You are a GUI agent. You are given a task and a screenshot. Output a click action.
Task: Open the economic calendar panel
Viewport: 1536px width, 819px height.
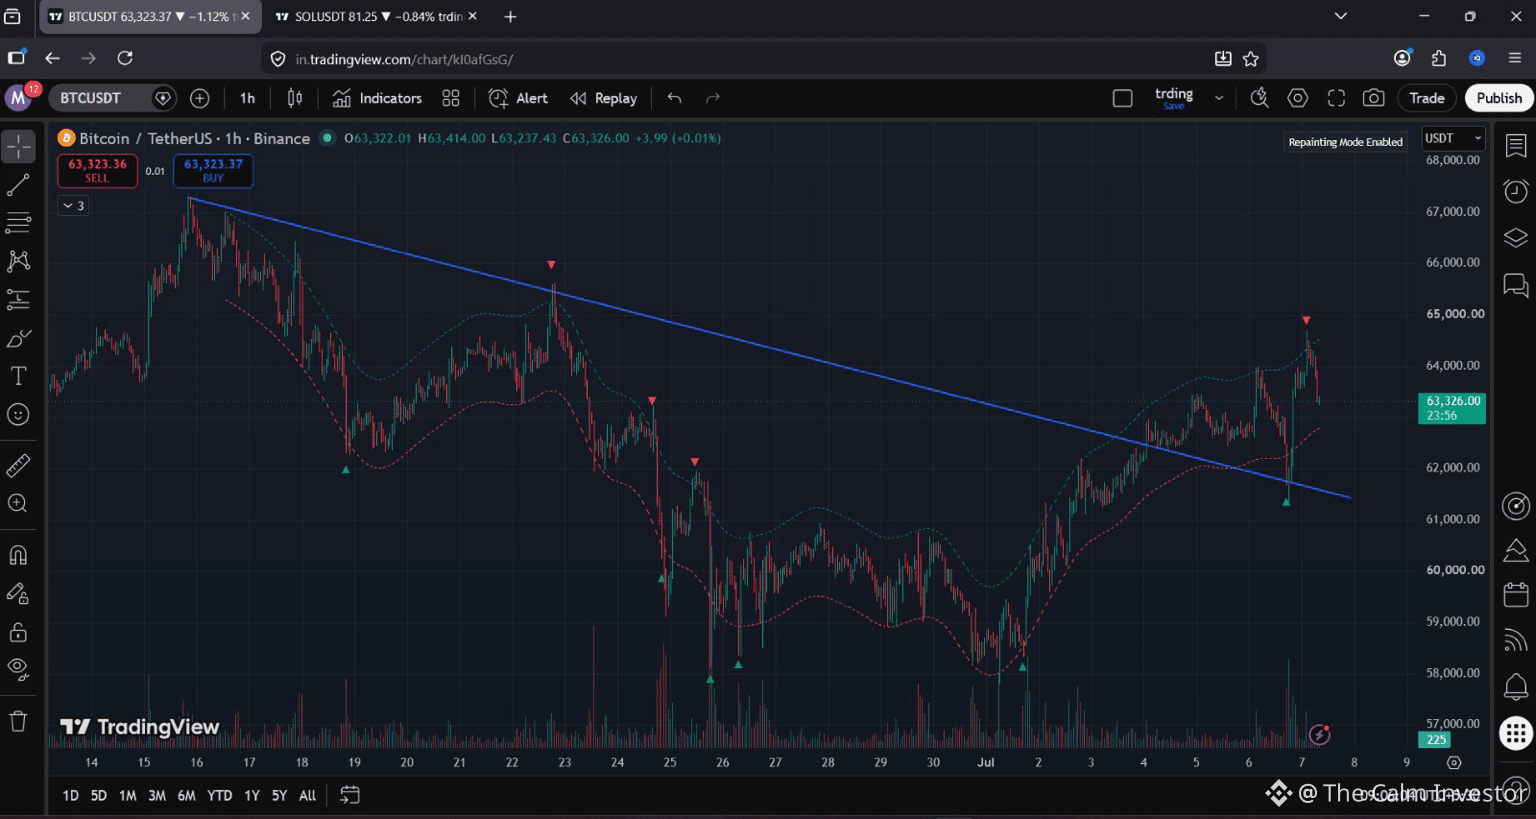1516,595
